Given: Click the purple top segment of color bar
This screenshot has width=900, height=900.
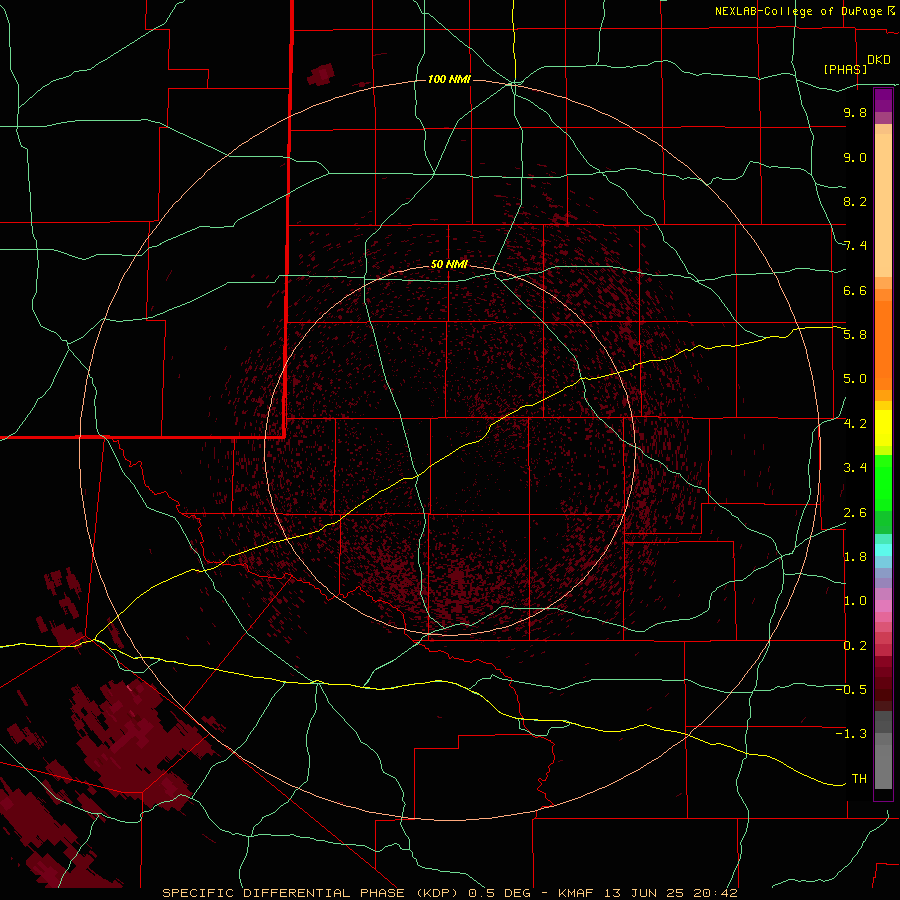Looking at the screenshot, I should tap(883, 100).
